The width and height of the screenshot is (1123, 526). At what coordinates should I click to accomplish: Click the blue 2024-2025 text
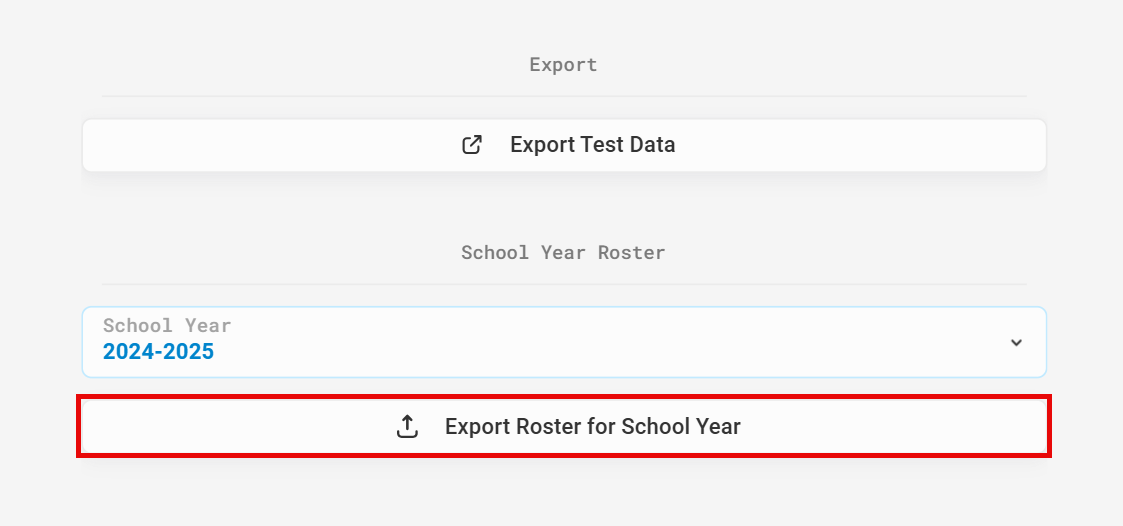tap(158, 351)
